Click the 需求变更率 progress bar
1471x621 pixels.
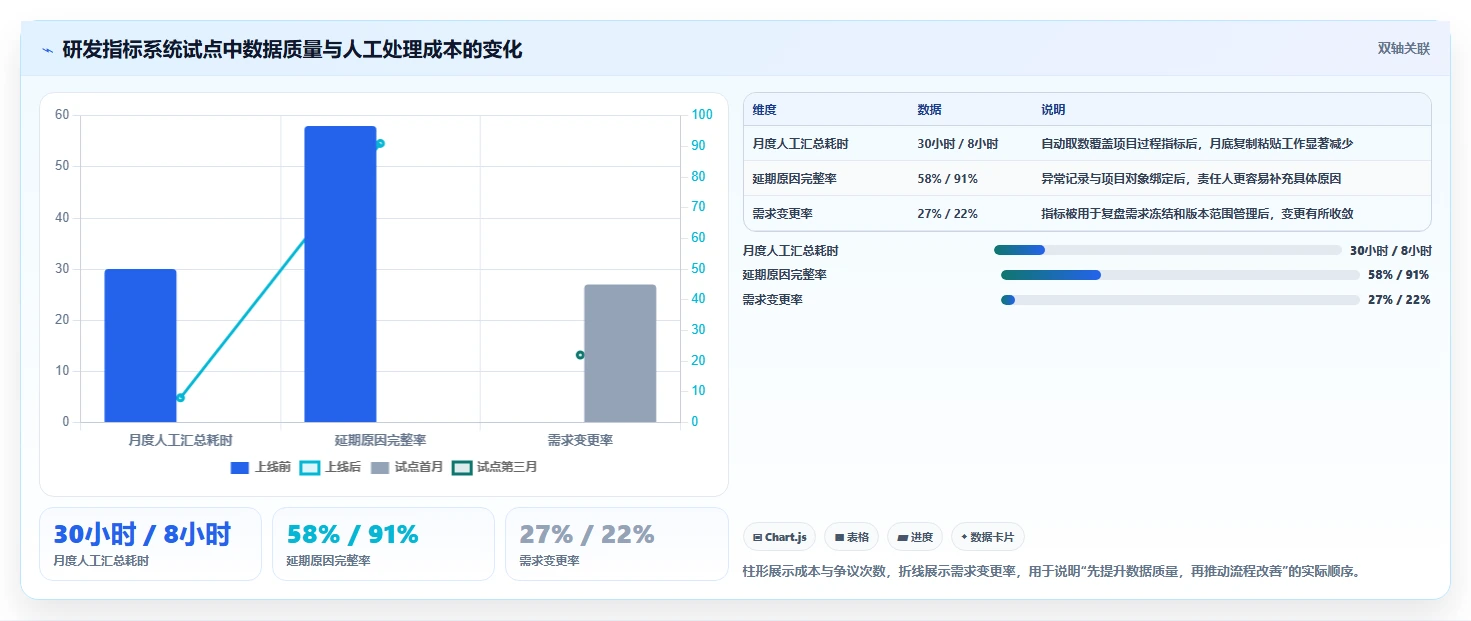click(1180, 300)
